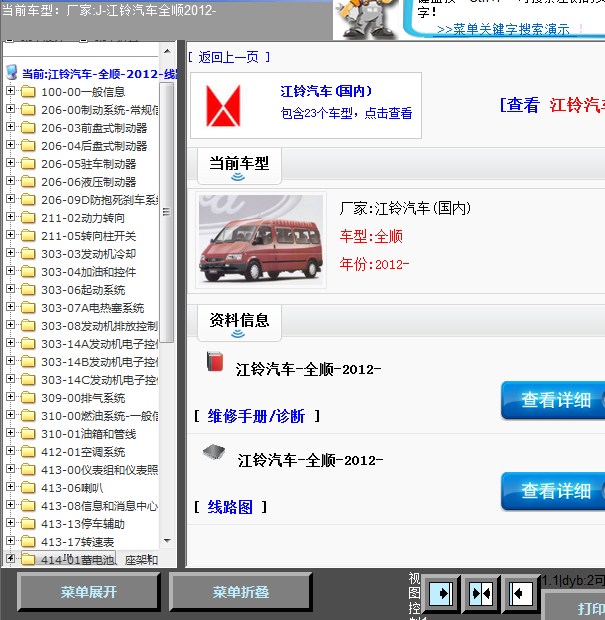This screenshot has width=605, height=620.
Task: Click the tree scrollbar up arrow
Action: pyautogui.click(x=167, y=51)
